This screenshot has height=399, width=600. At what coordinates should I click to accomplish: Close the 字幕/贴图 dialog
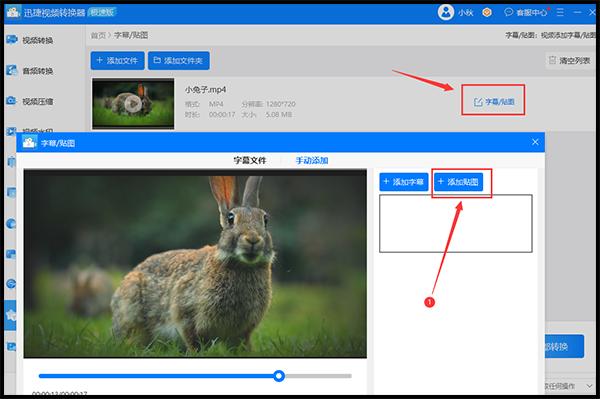pyautogui.click(x=535, y=142)
